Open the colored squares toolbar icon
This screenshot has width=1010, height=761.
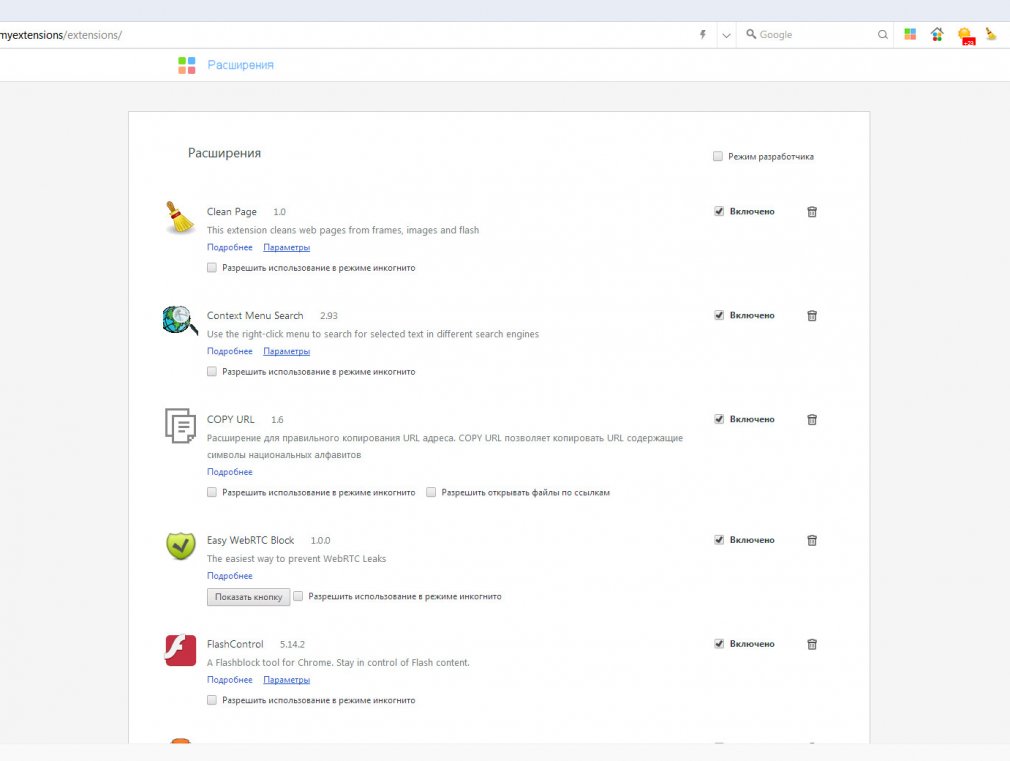[x=910, y=34]
